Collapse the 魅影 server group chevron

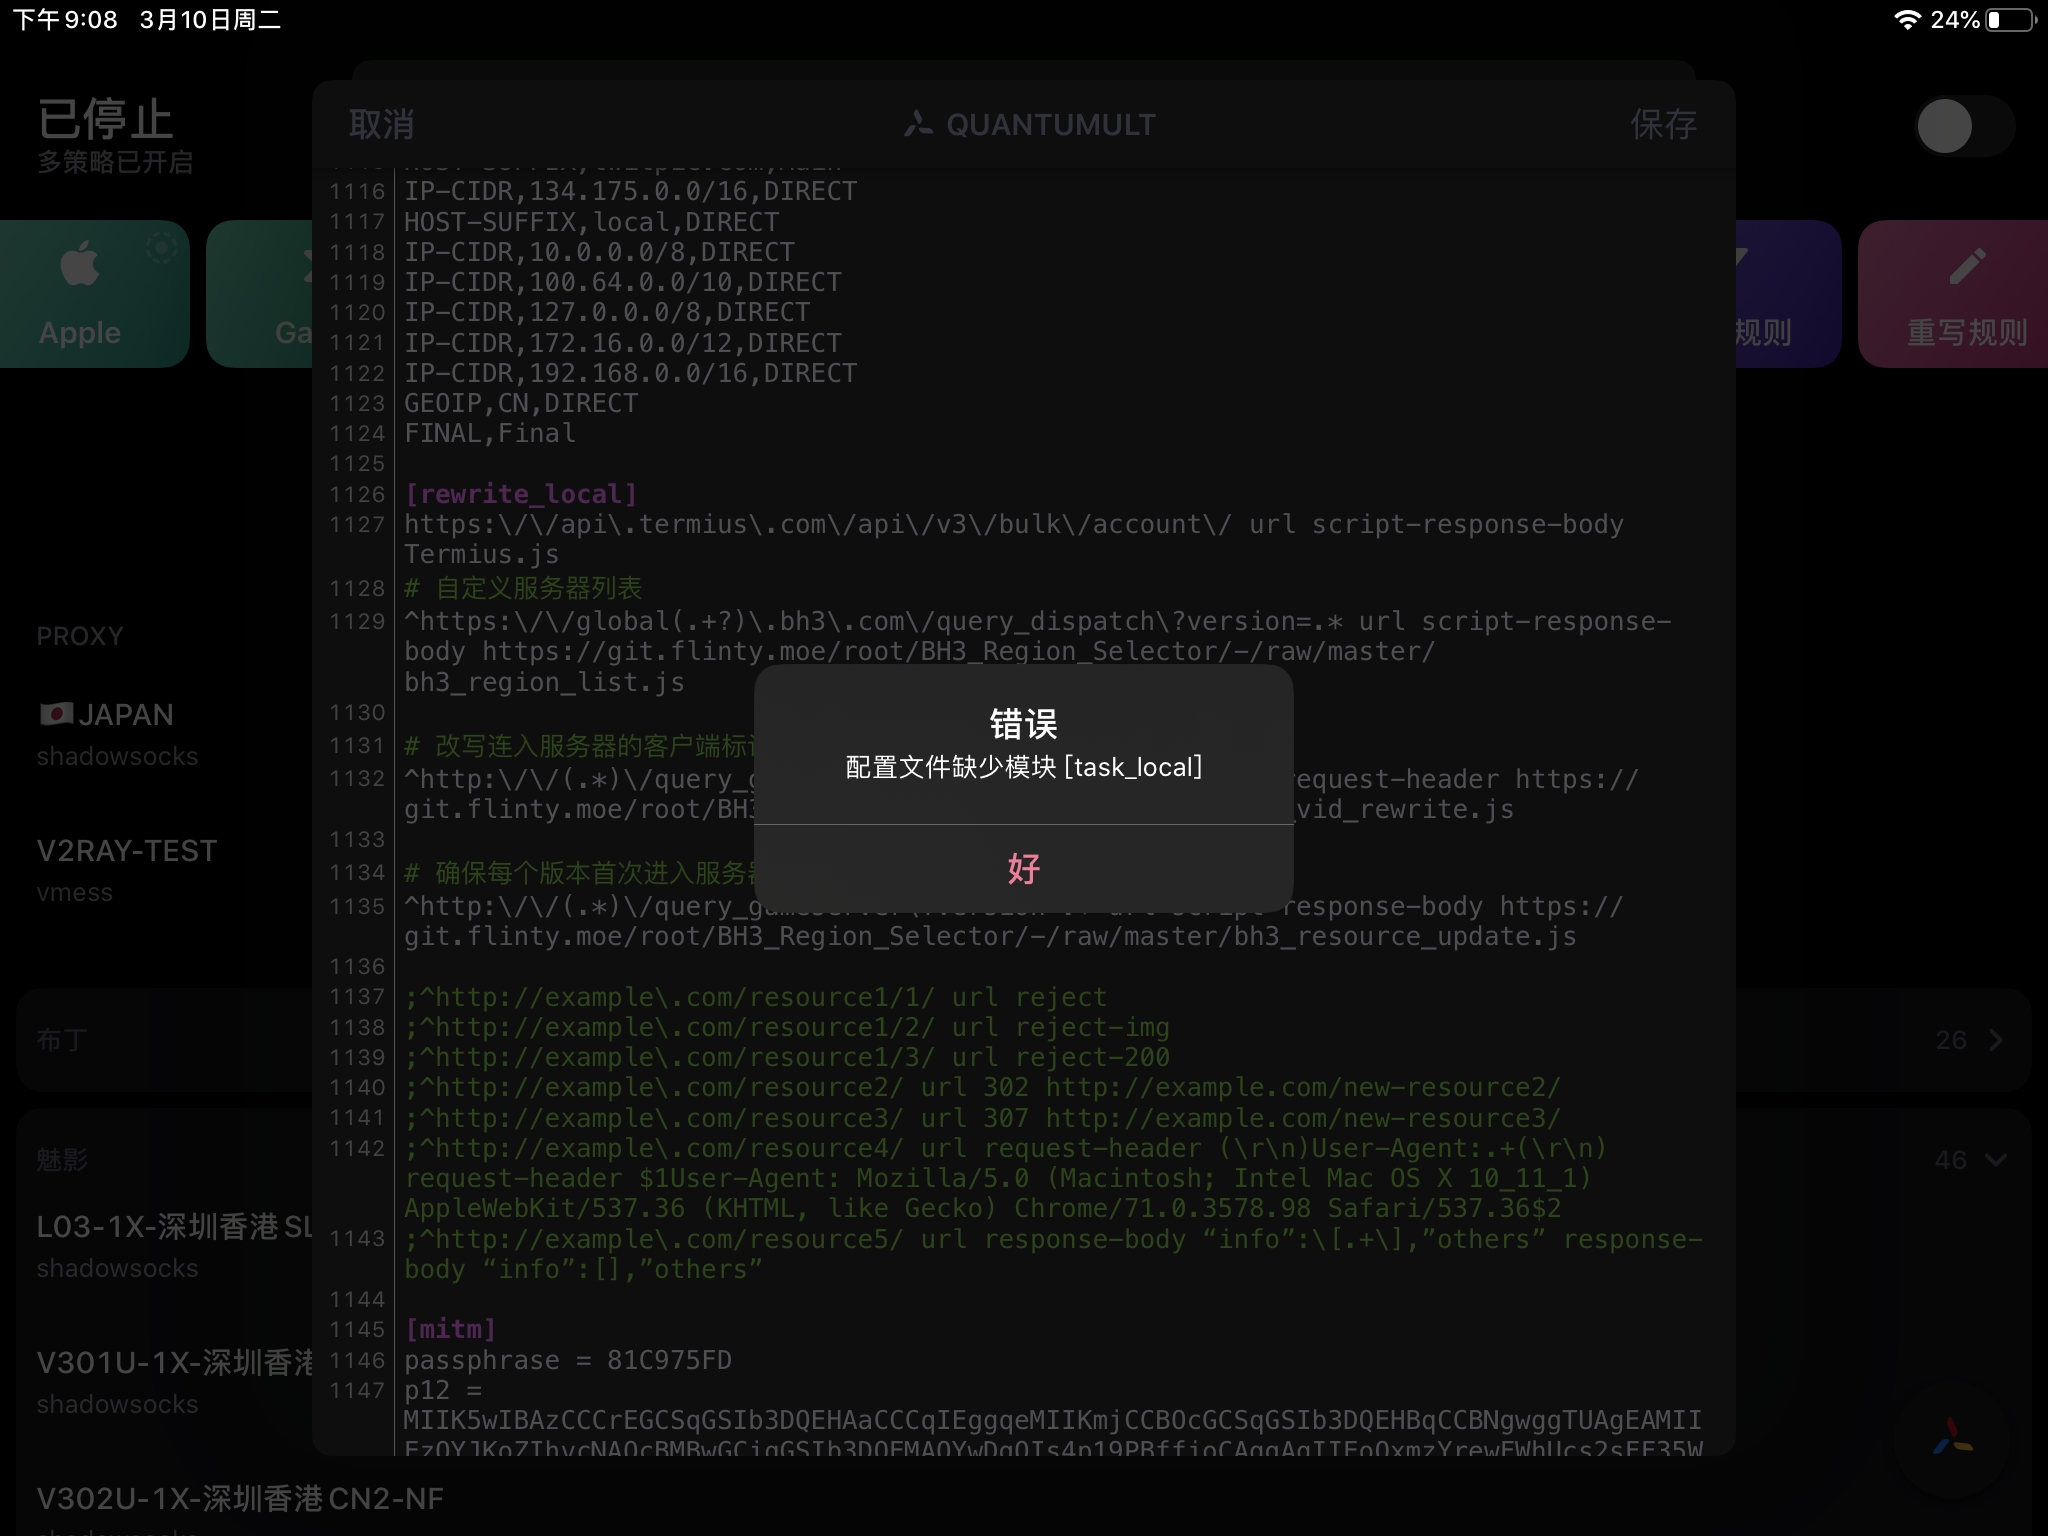tap(1996, 1160)
